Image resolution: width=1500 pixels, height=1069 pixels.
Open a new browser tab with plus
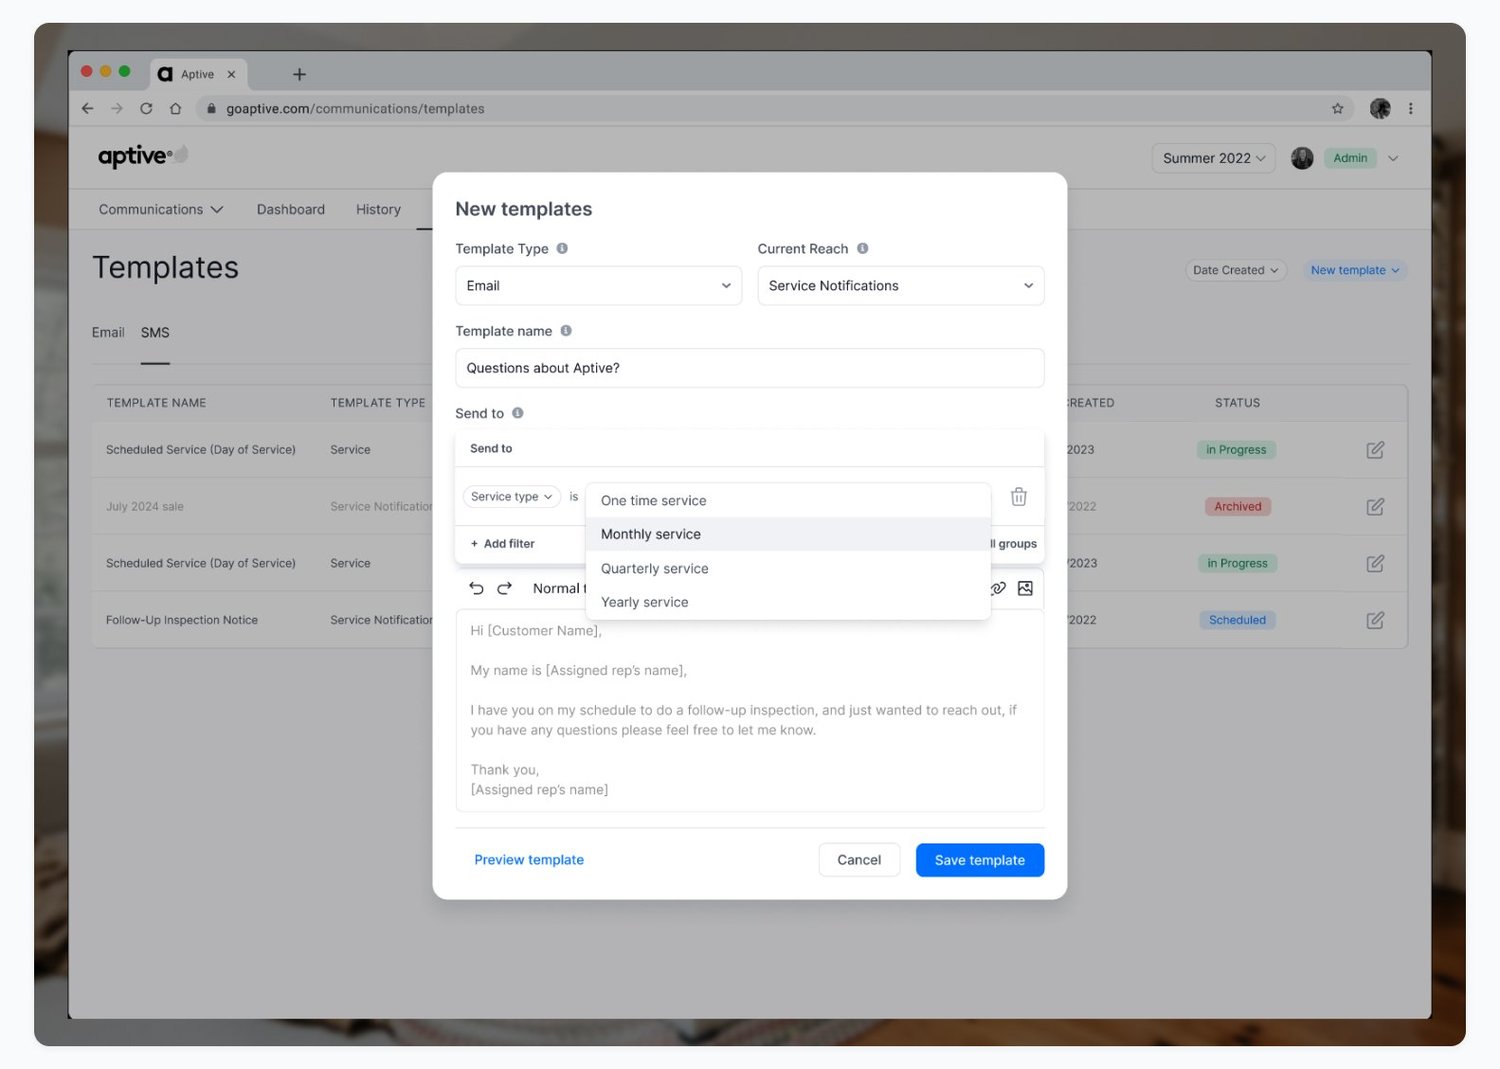coord(299,74)
